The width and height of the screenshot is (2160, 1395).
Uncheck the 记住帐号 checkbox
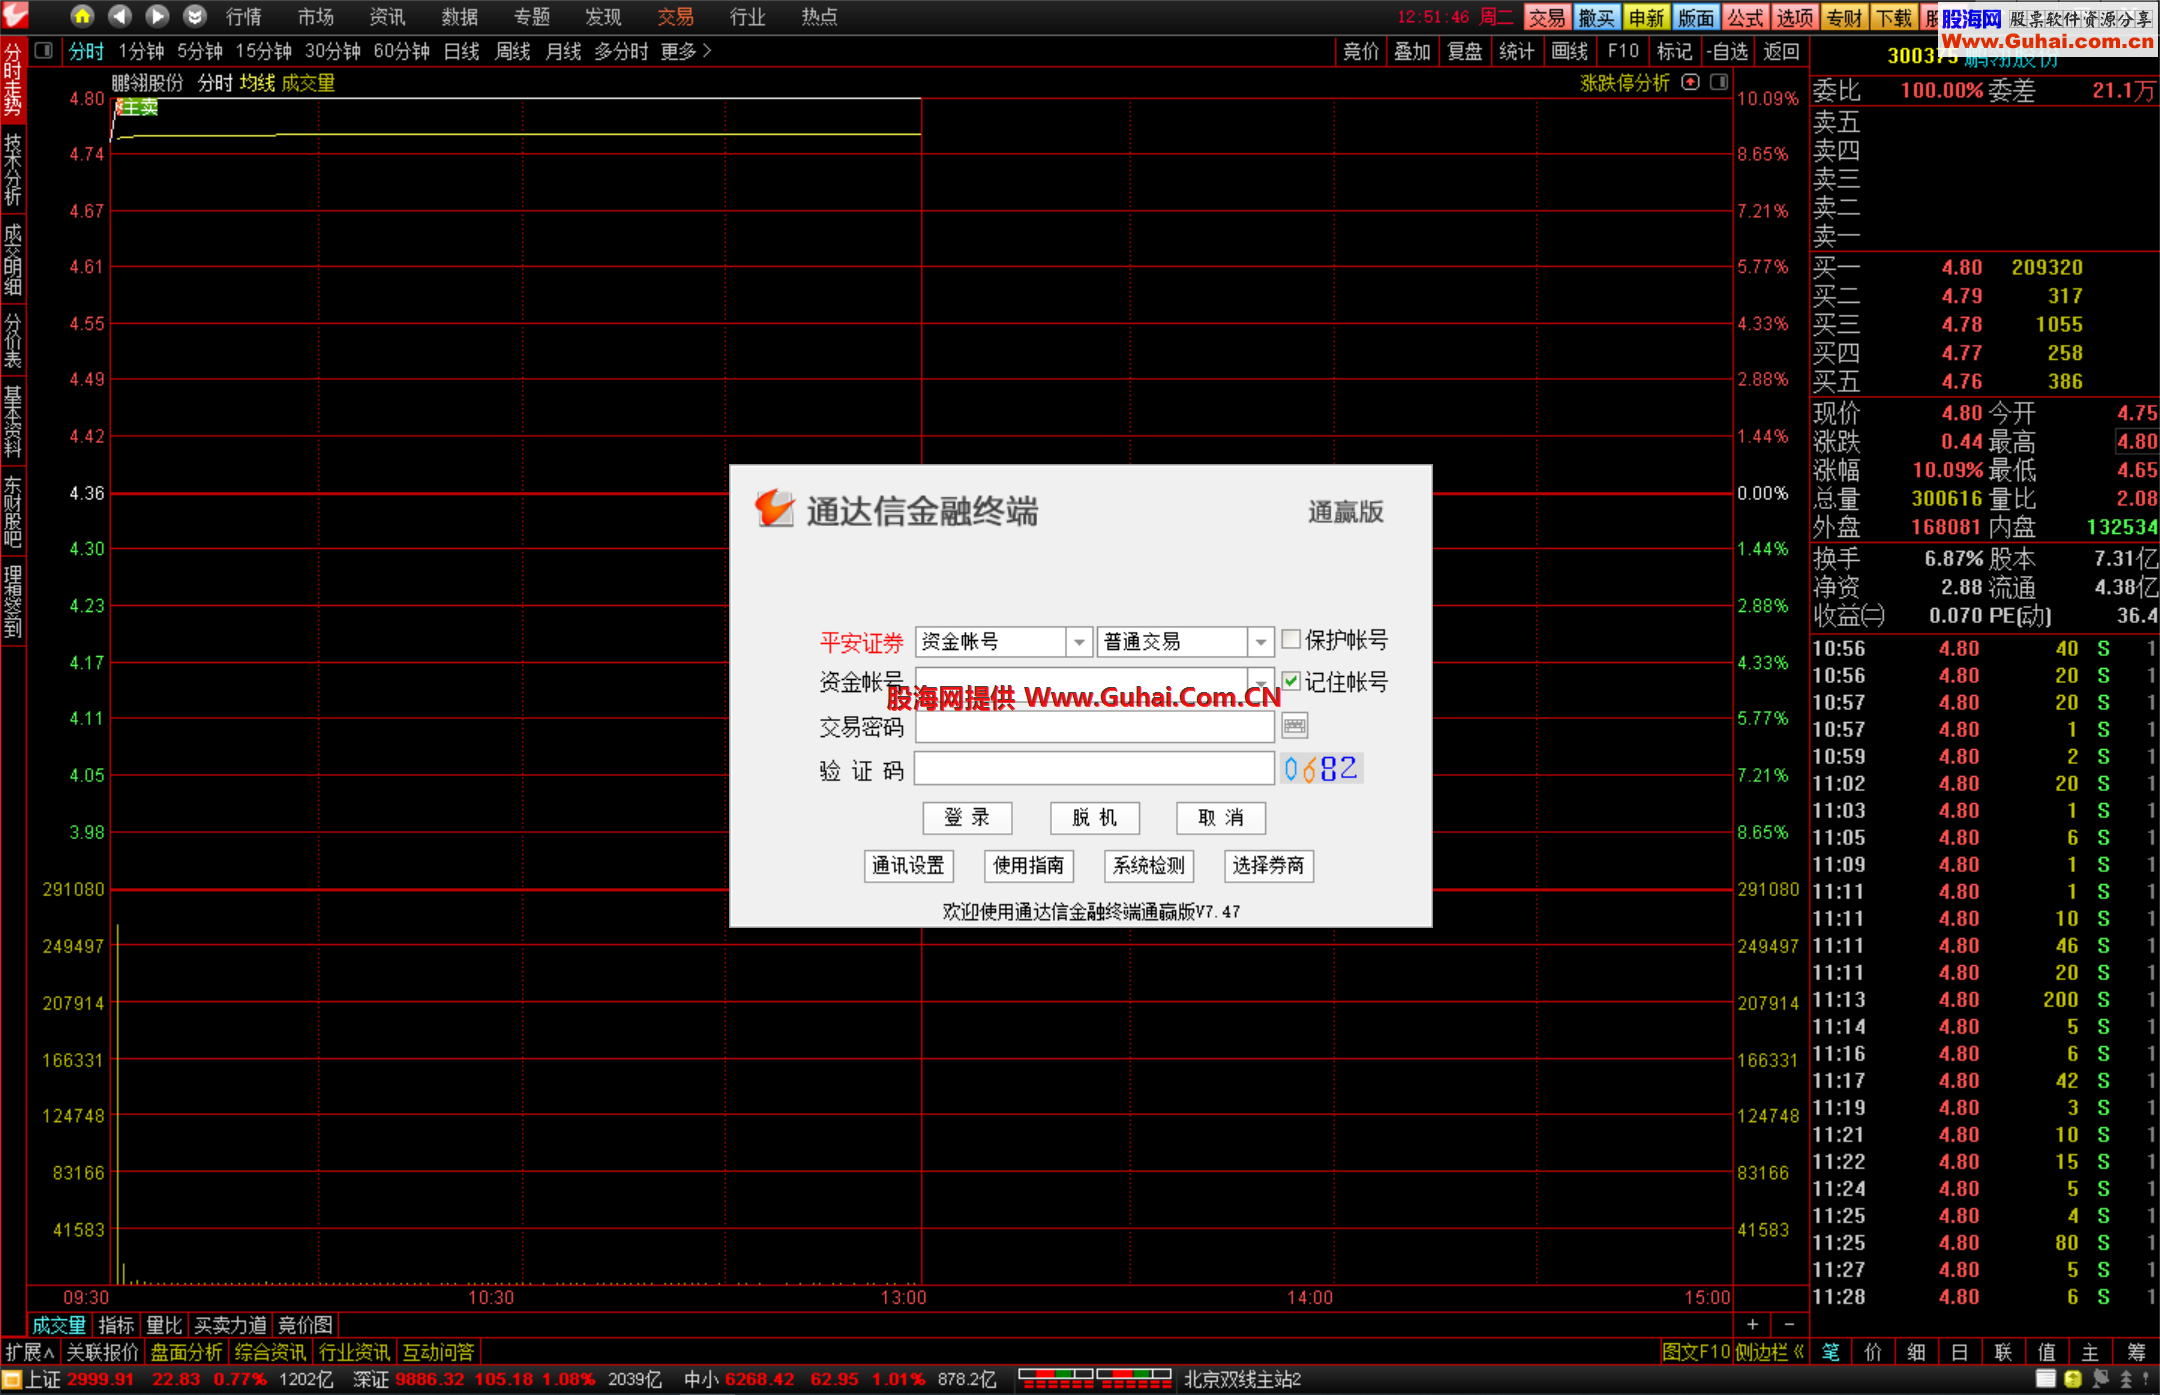1291,681
